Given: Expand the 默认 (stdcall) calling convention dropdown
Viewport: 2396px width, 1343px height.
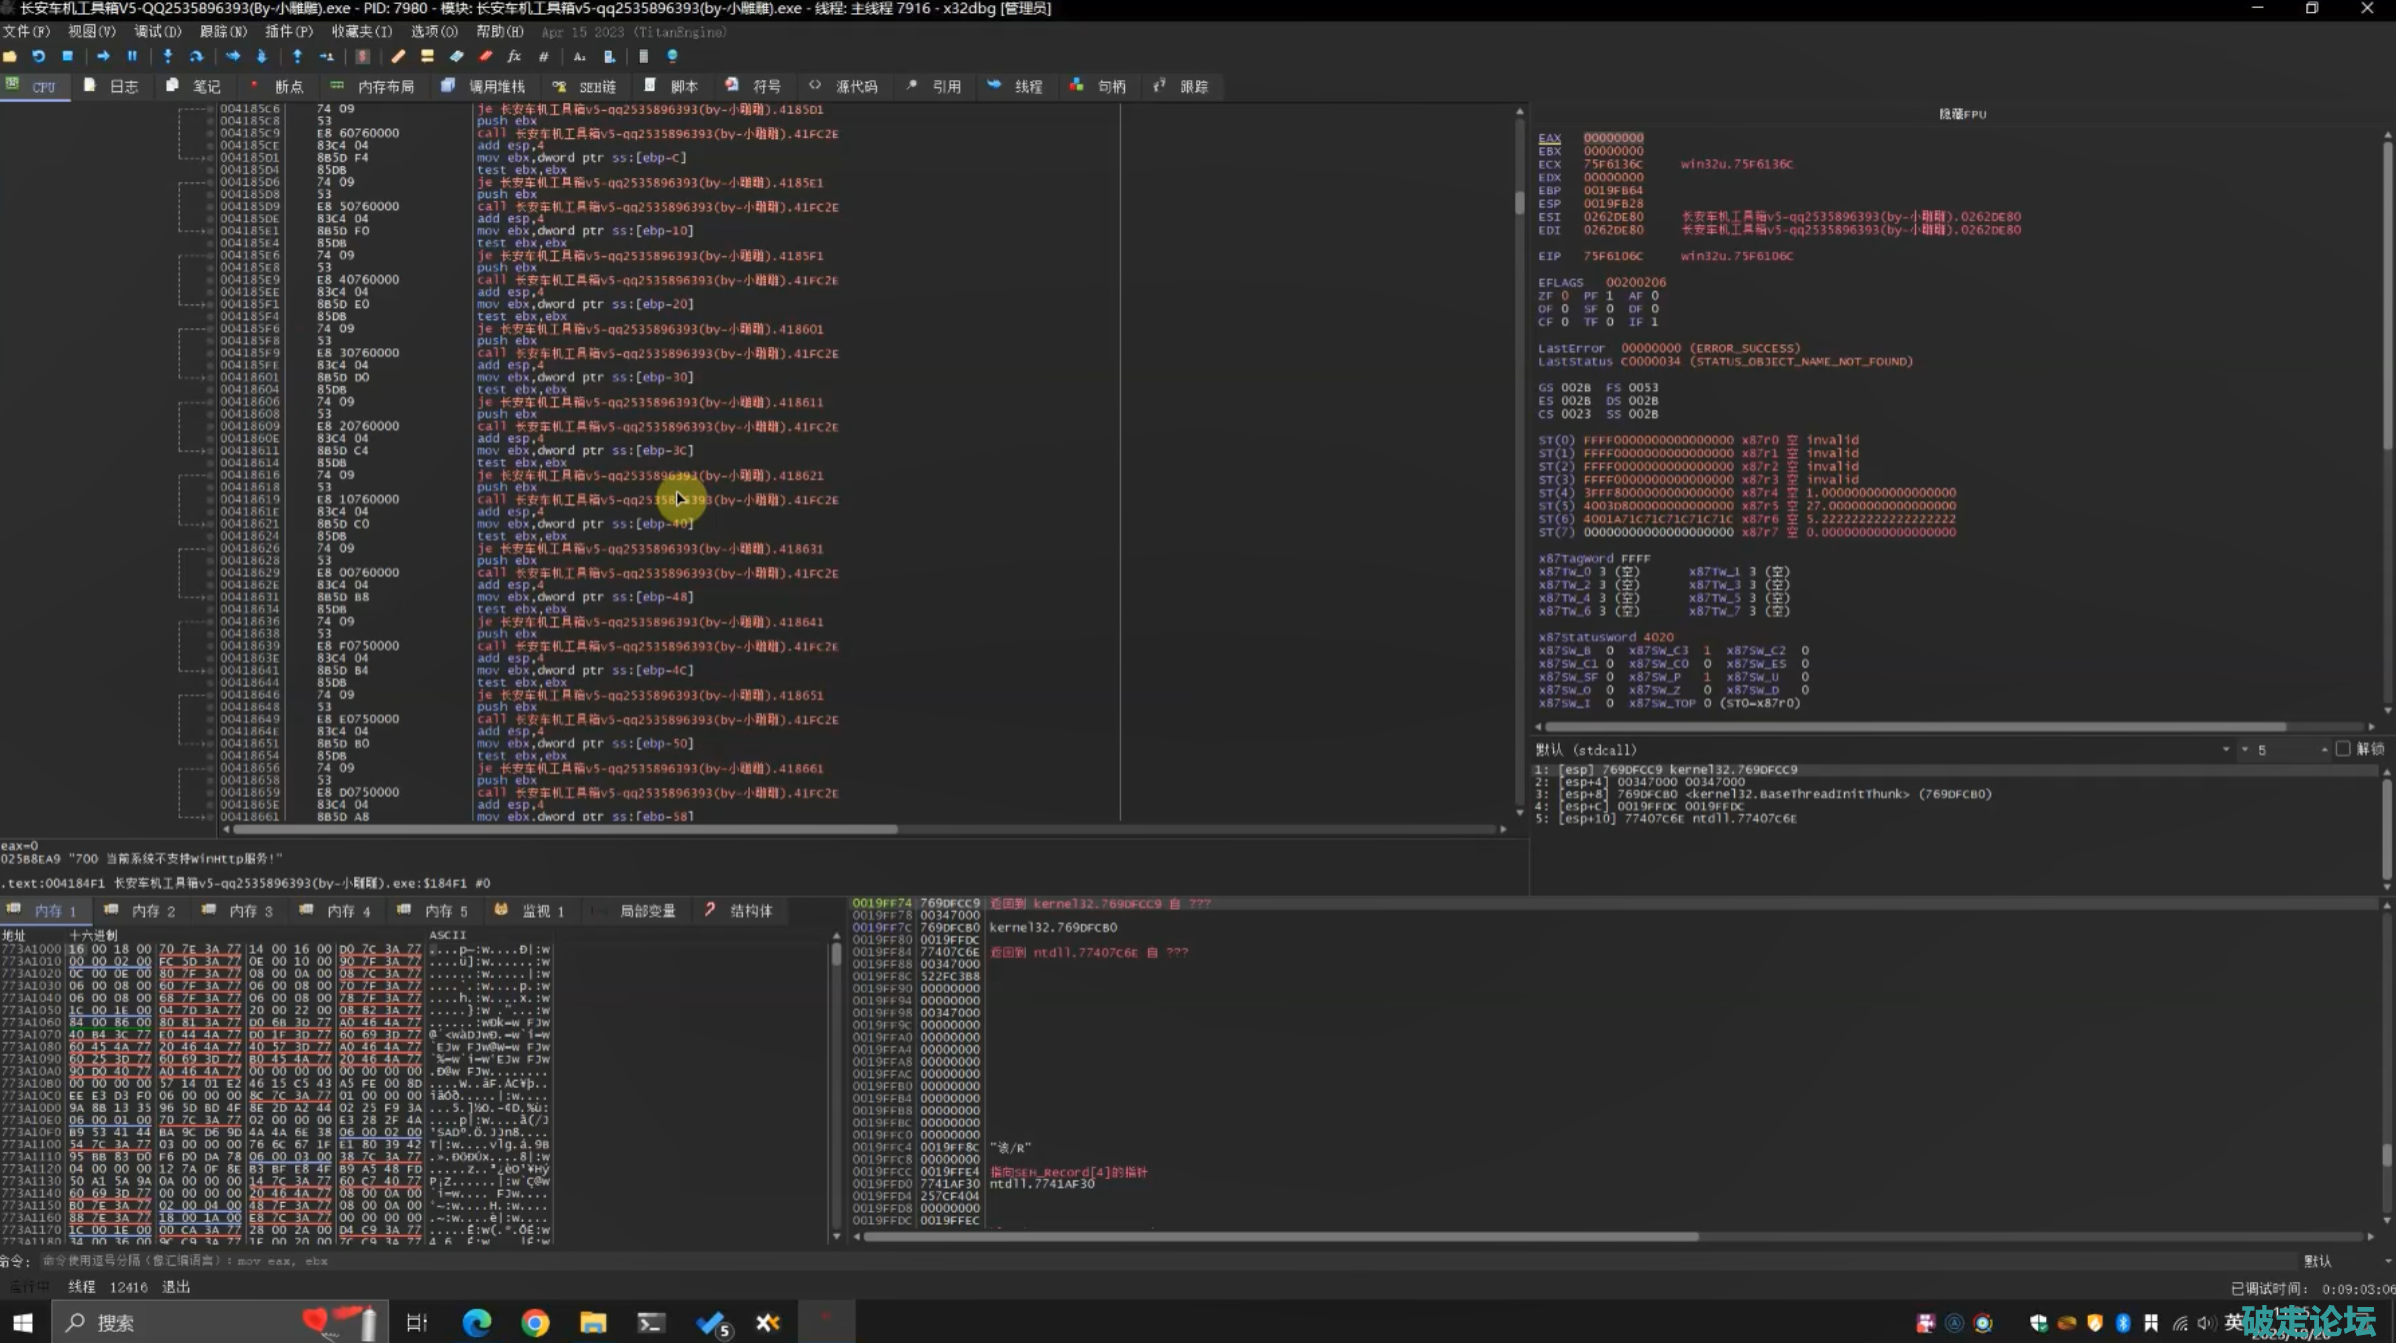Looking at the screenshot, I should tap(2225, 749).
